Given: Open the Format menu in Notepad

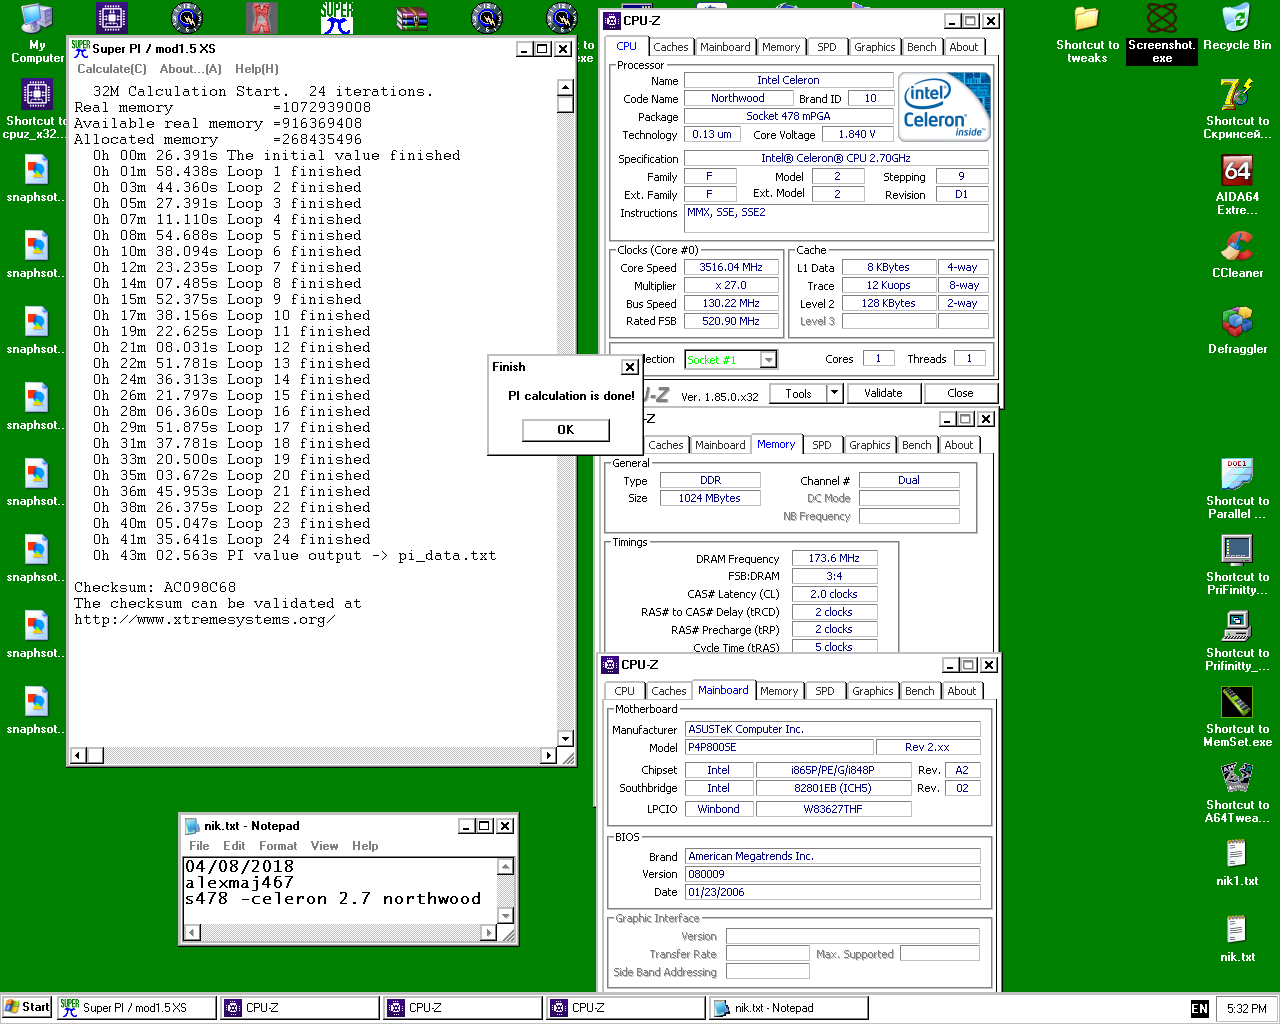Looking at the screenshot, I should click(x=278, y=846).
